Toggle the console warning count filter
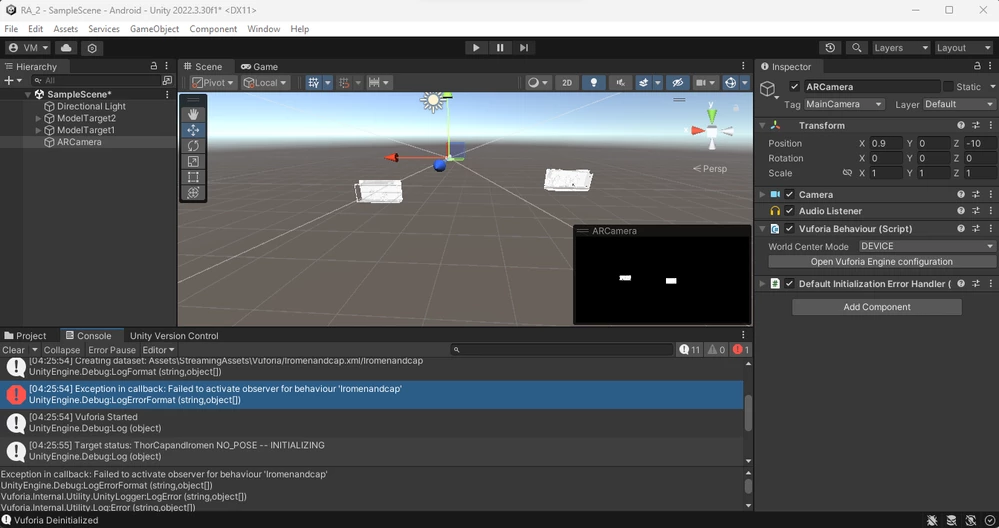The width and height of the screenshot is (999, 528). tap(717, 350)
